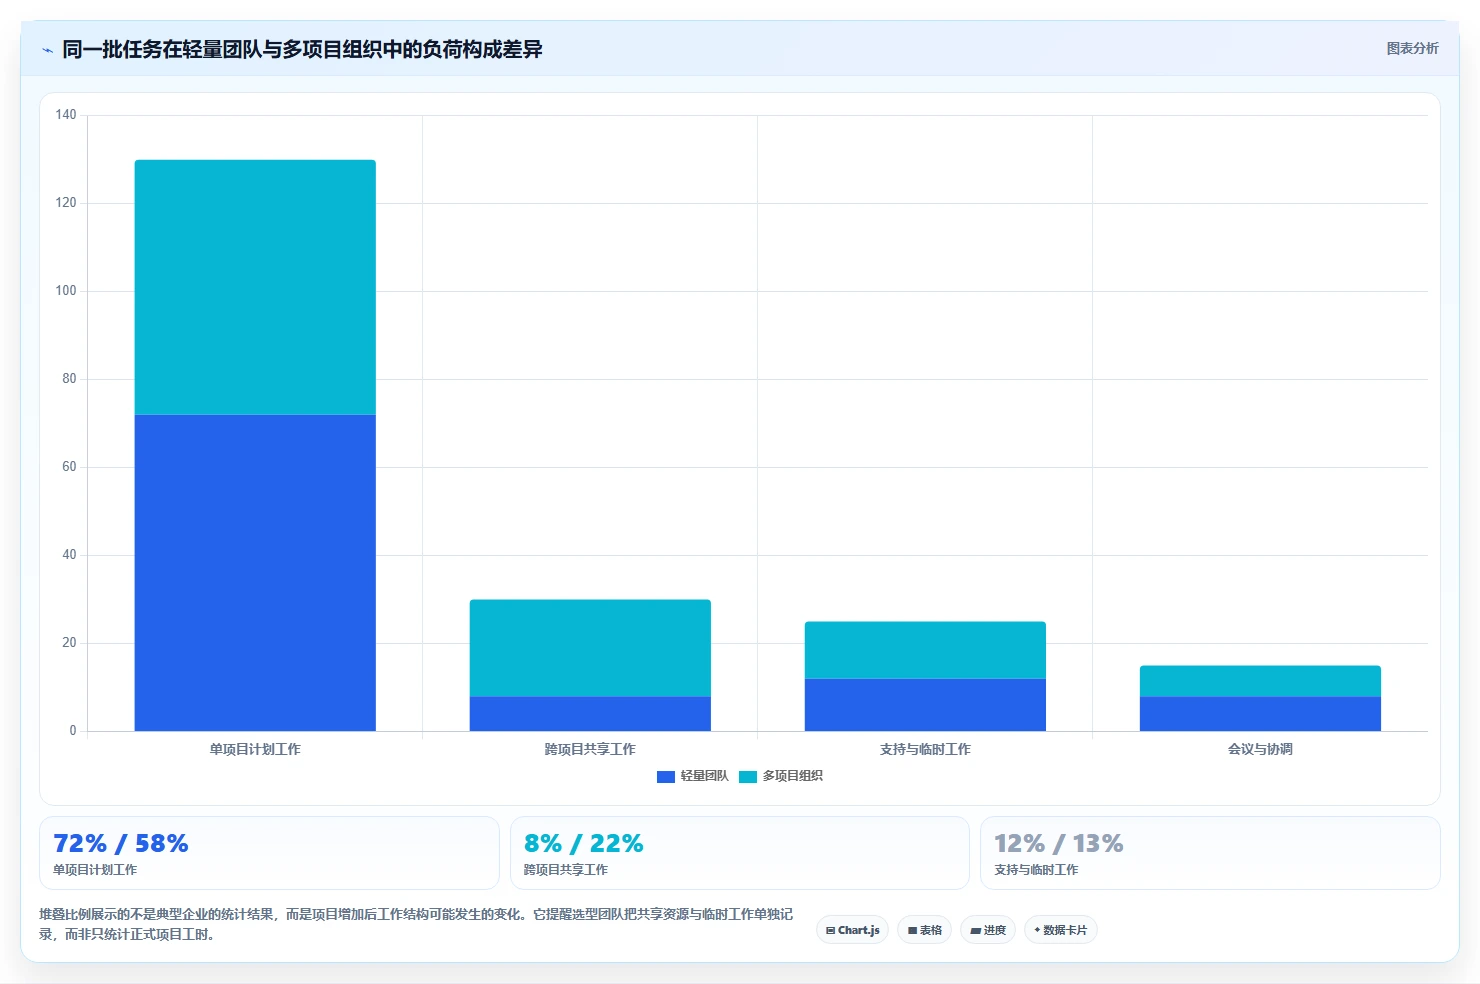This screenshot has height=984, width=1480.
Task: Click the 跨项目共享工作 caption under 8% / 22%
Action: 566,870
